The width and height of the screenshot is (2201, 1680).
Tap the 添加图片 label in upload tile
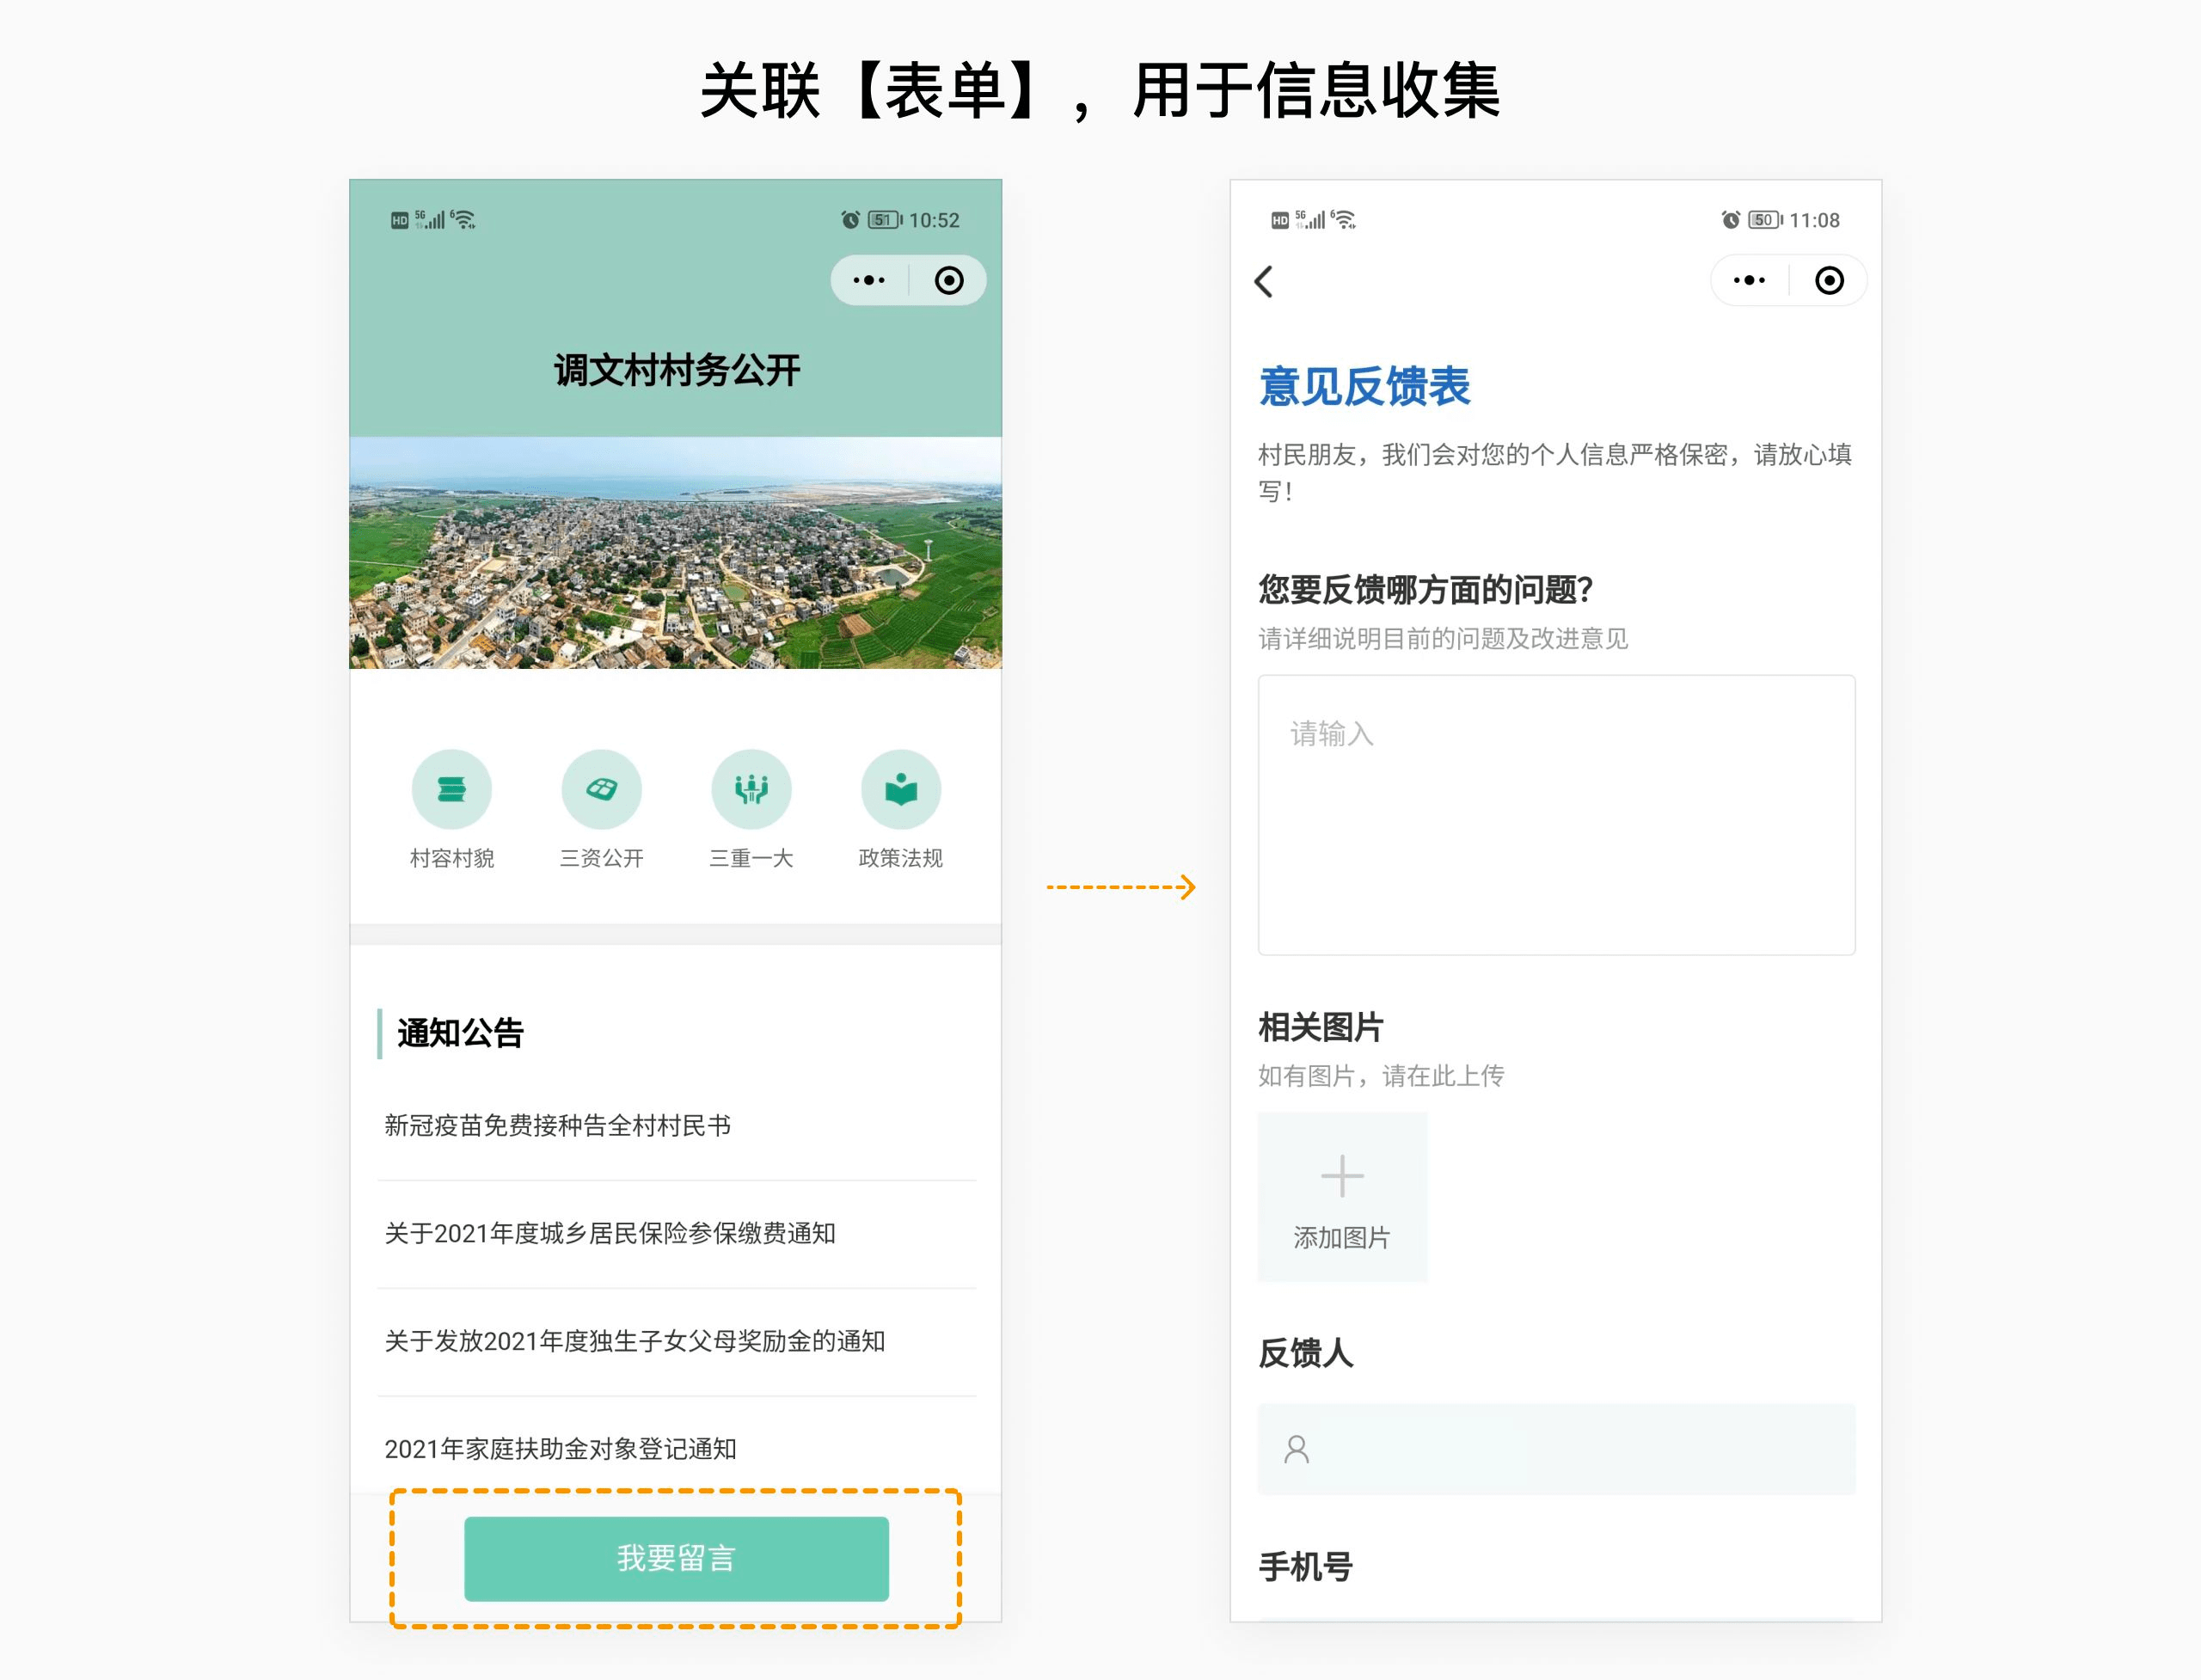[x=1342, y=1238]
